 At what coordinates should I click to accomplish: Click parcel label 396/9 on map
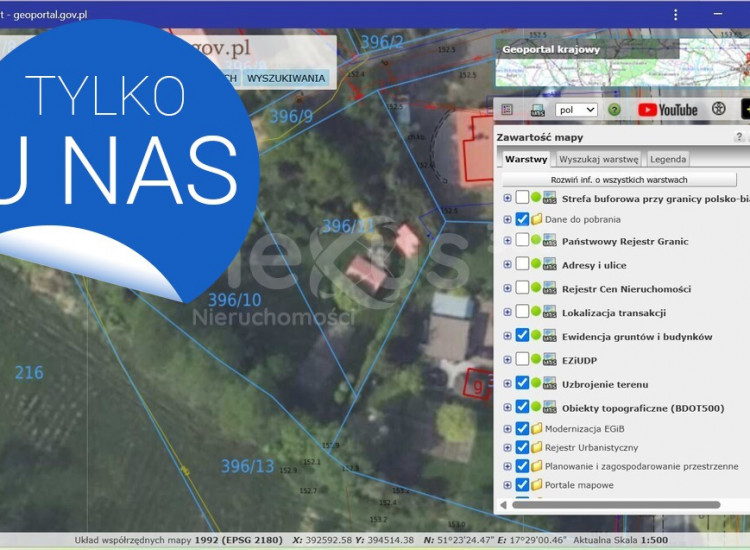(x=291, y=116)
